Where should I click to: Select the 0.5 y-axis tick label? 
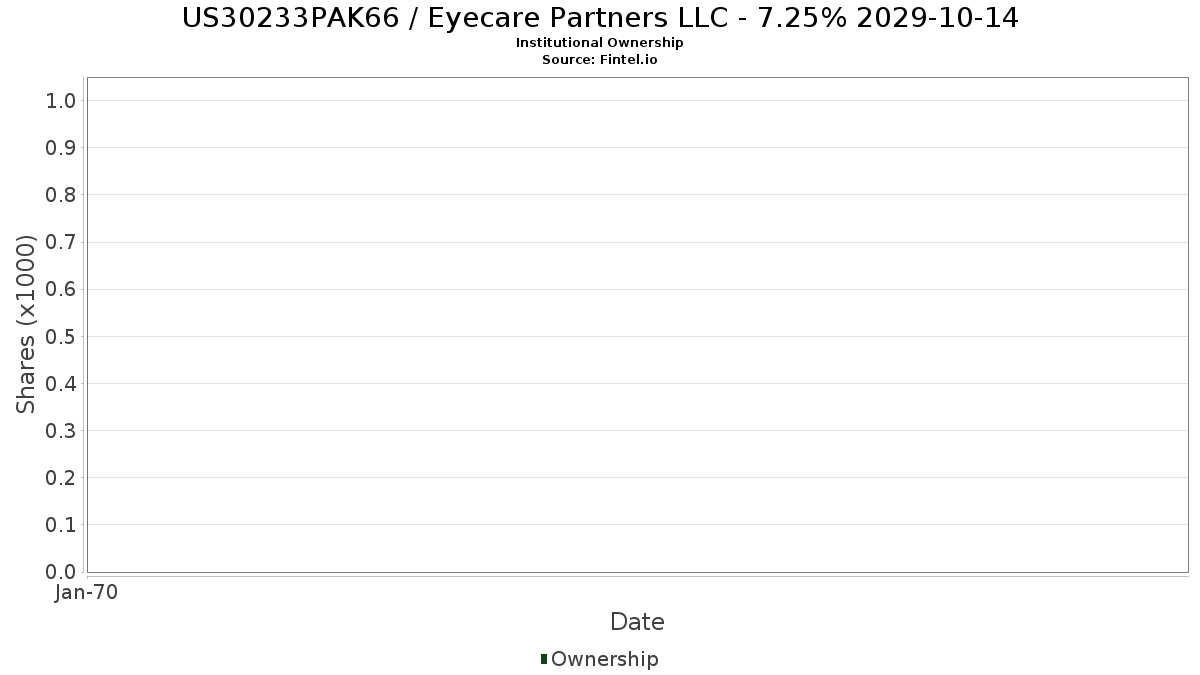coord(61,336)
